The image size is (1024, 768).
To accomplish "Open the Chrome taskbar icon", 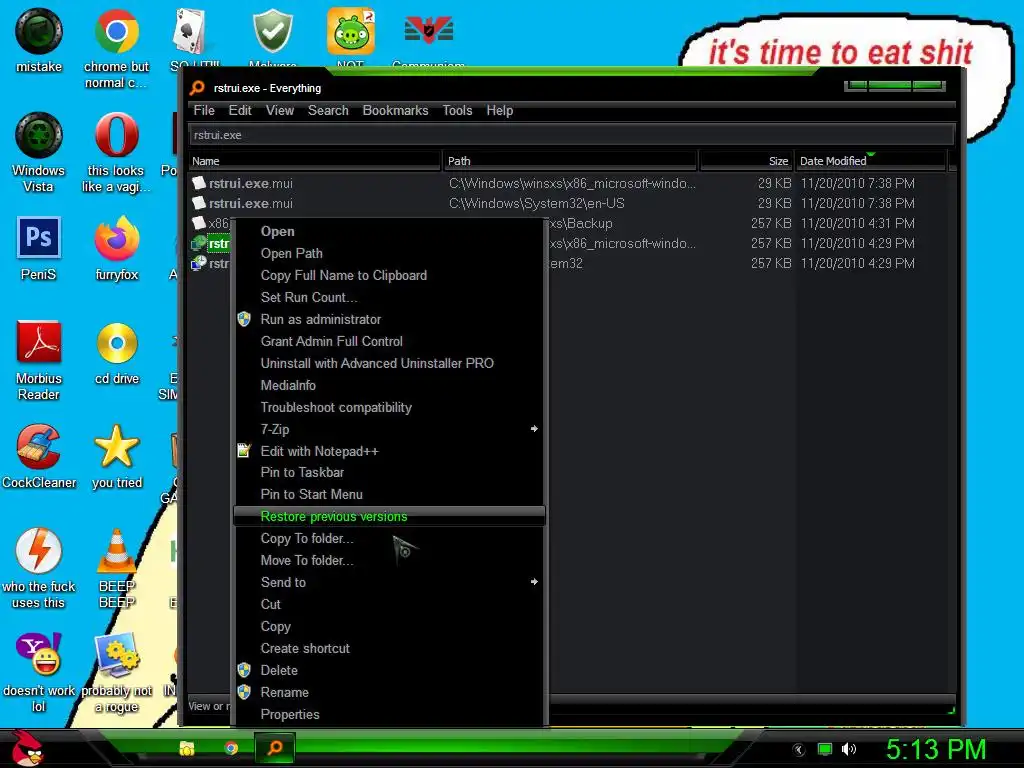I will pos(231,748).
